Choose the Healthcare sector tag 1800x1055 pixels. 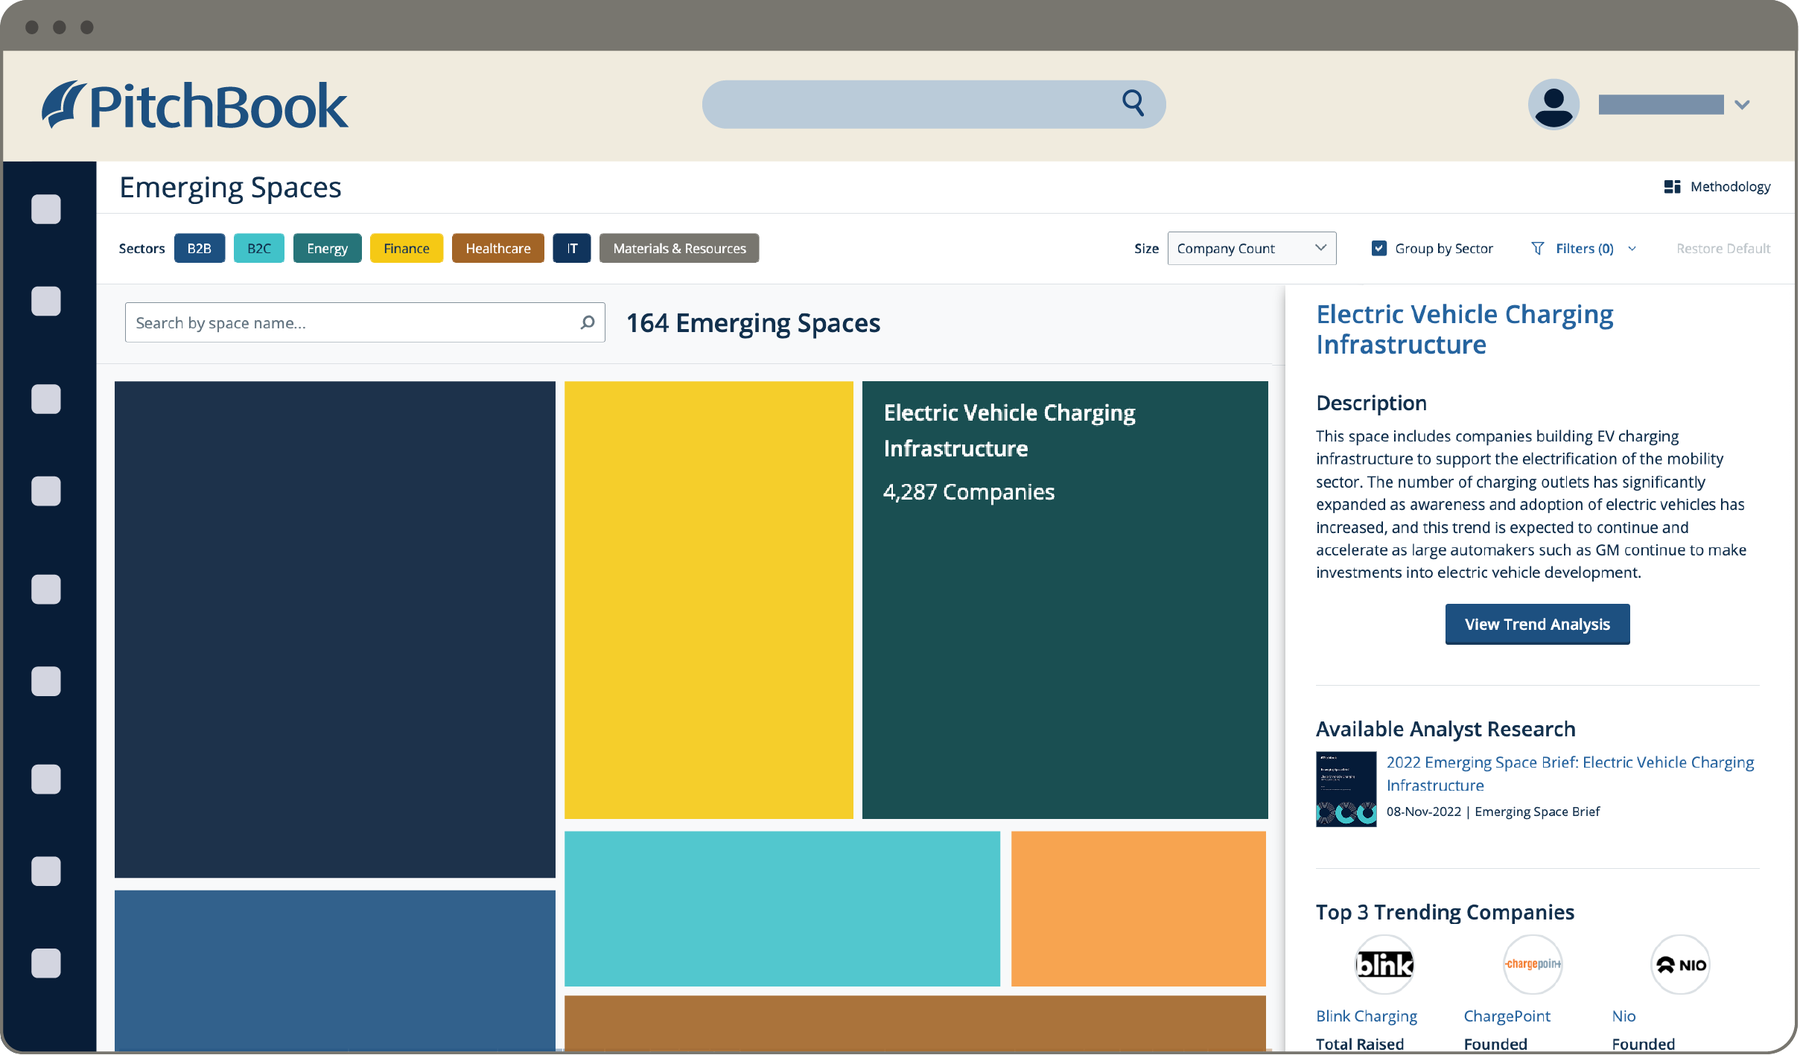click(498, 248)
